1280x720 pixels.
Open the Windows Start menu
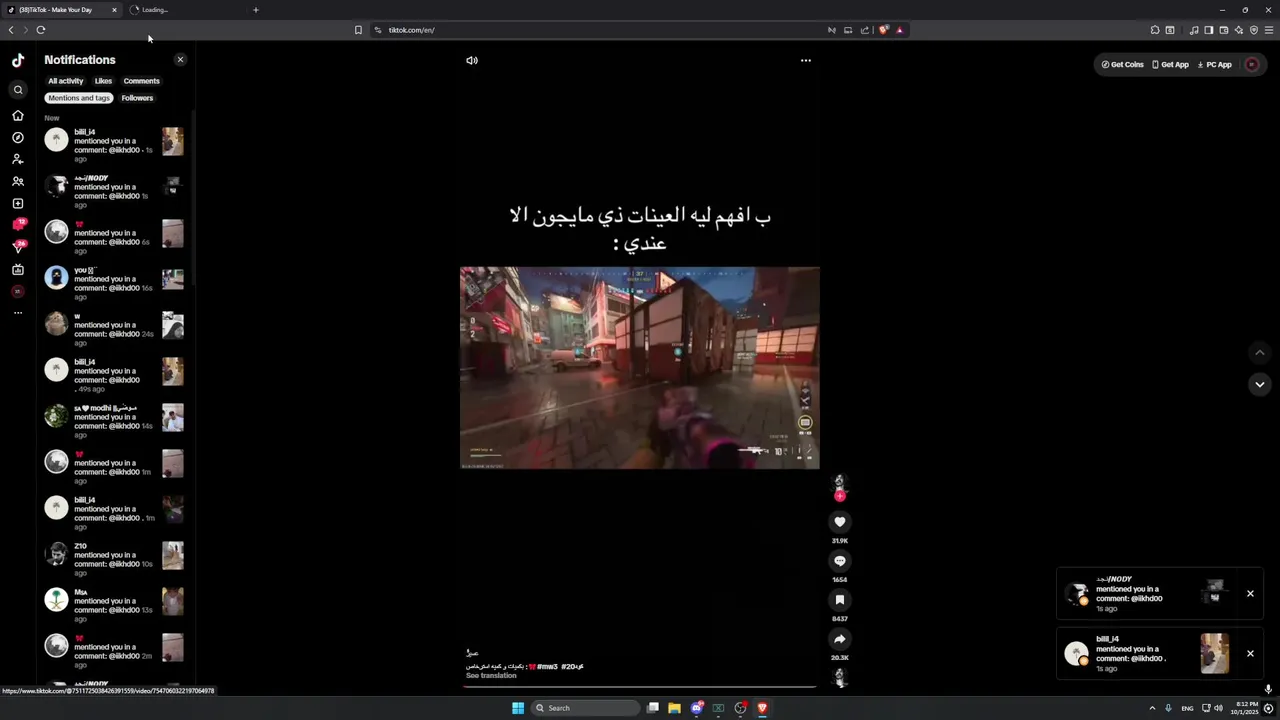(518, 708)
